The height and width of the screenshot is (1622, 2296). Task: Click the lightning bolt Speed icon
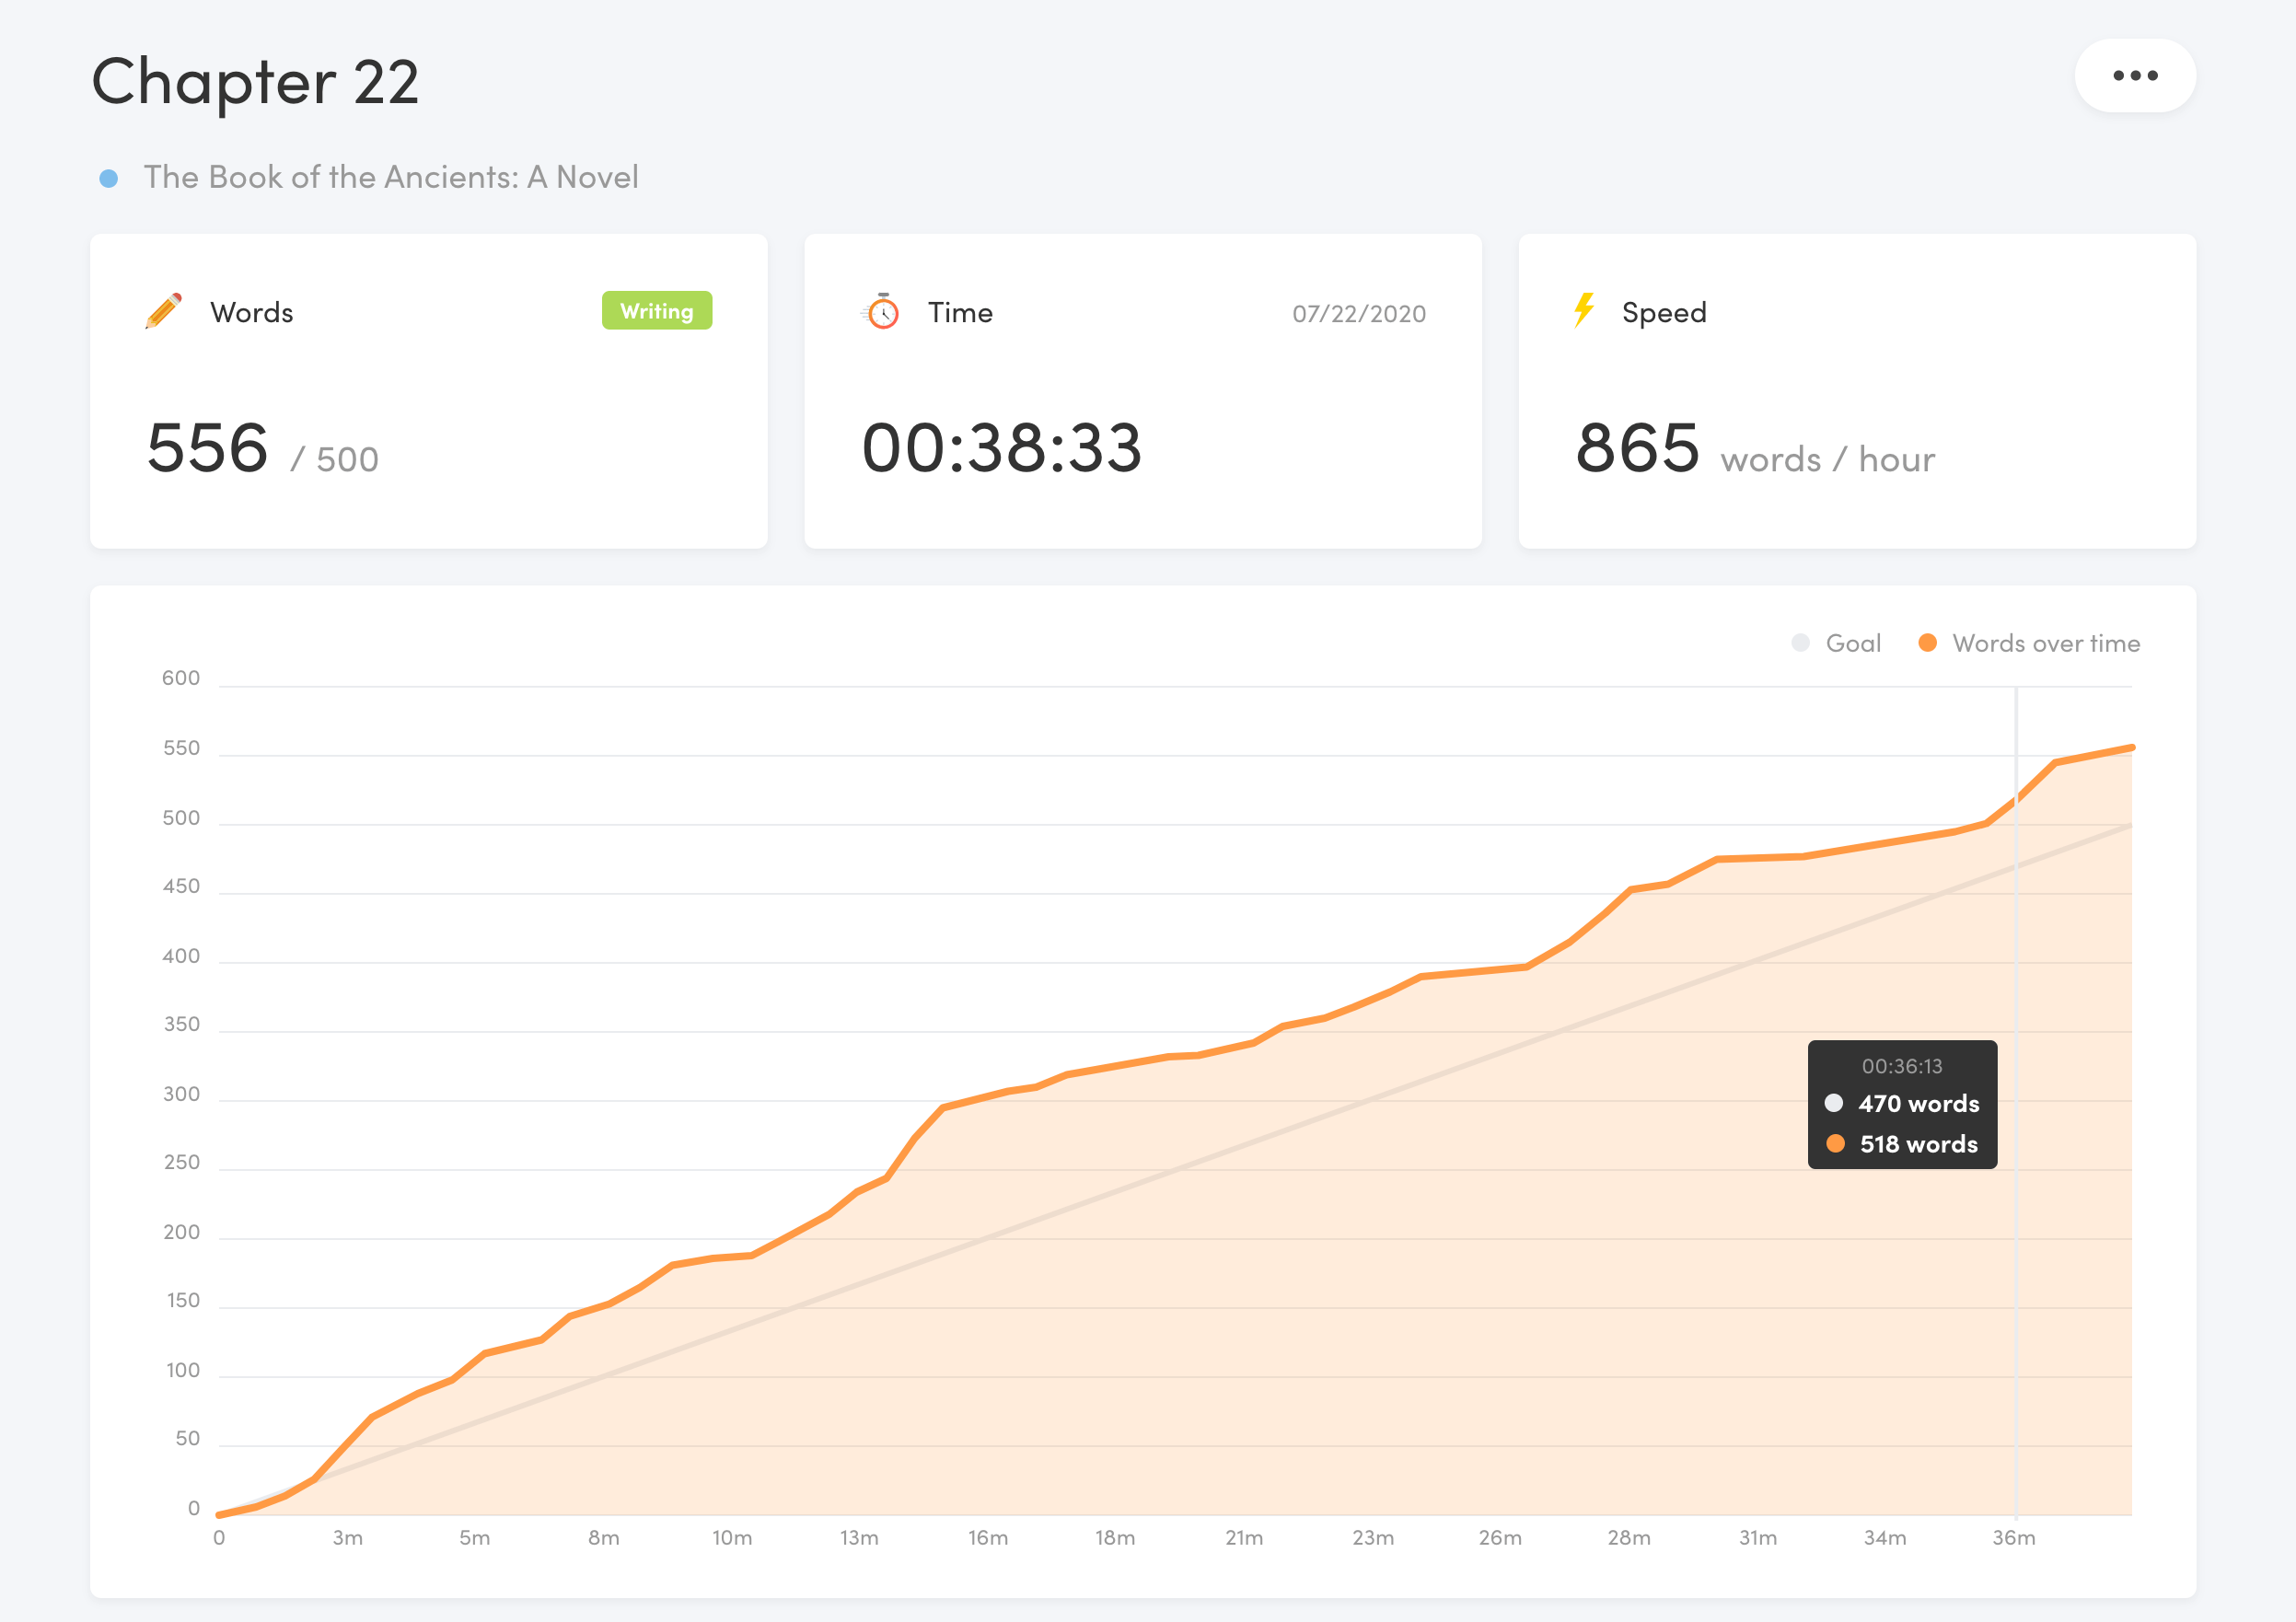pyautogui.click(x=1583, y=310)
